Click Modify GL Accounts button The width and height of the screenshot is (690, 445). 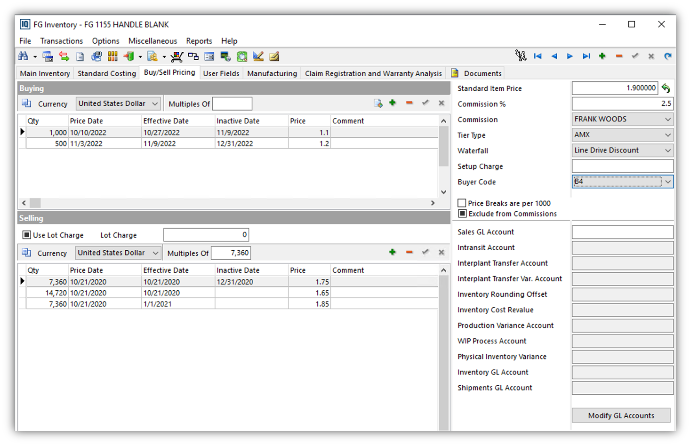tap(621, 415)
